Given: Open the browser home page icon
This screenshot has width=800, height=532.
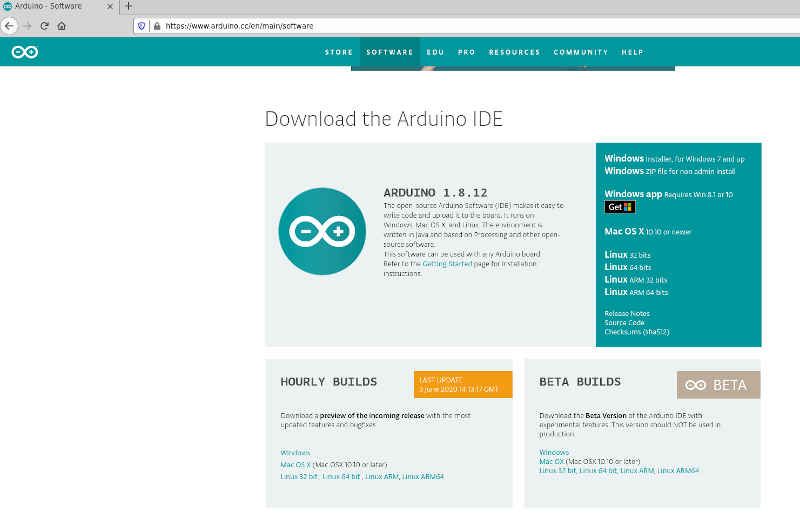Looking at the screenshot, I should 62,26.
